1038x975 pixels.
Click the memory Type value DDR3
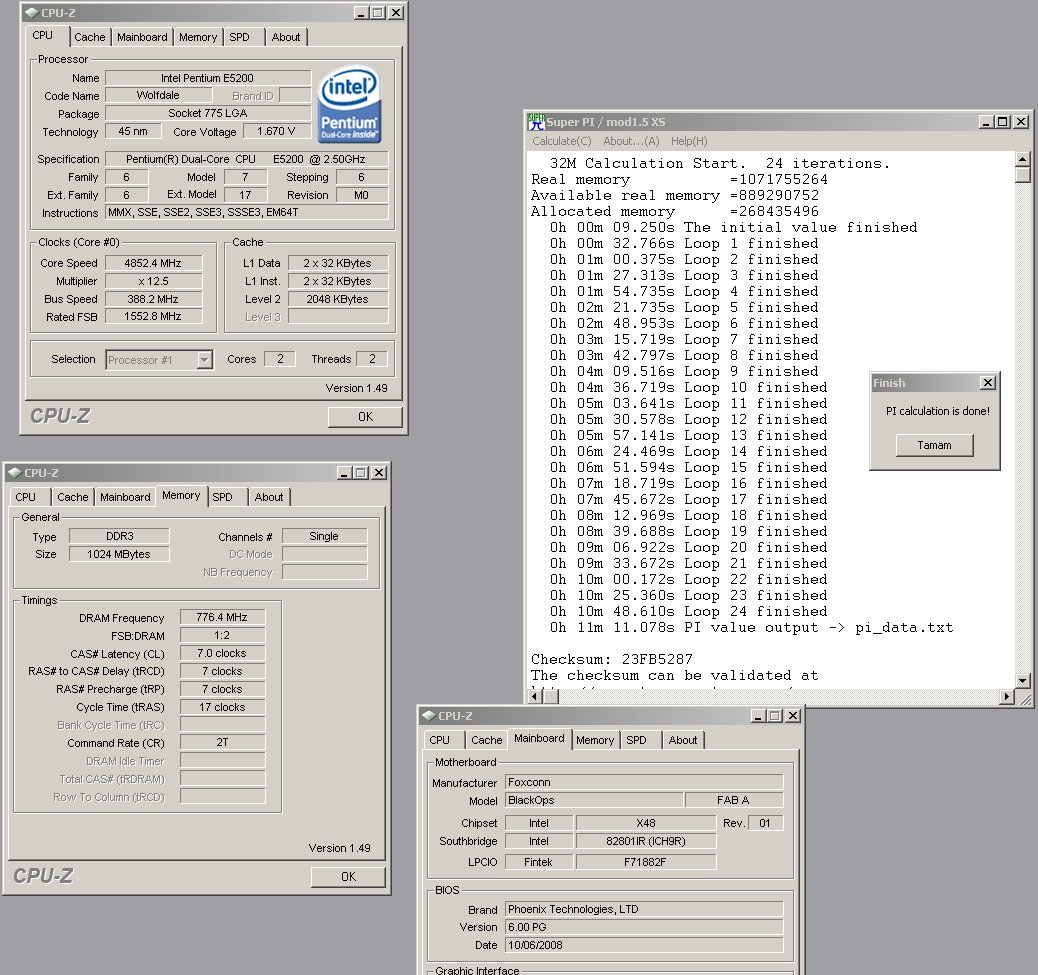(119, 536)
